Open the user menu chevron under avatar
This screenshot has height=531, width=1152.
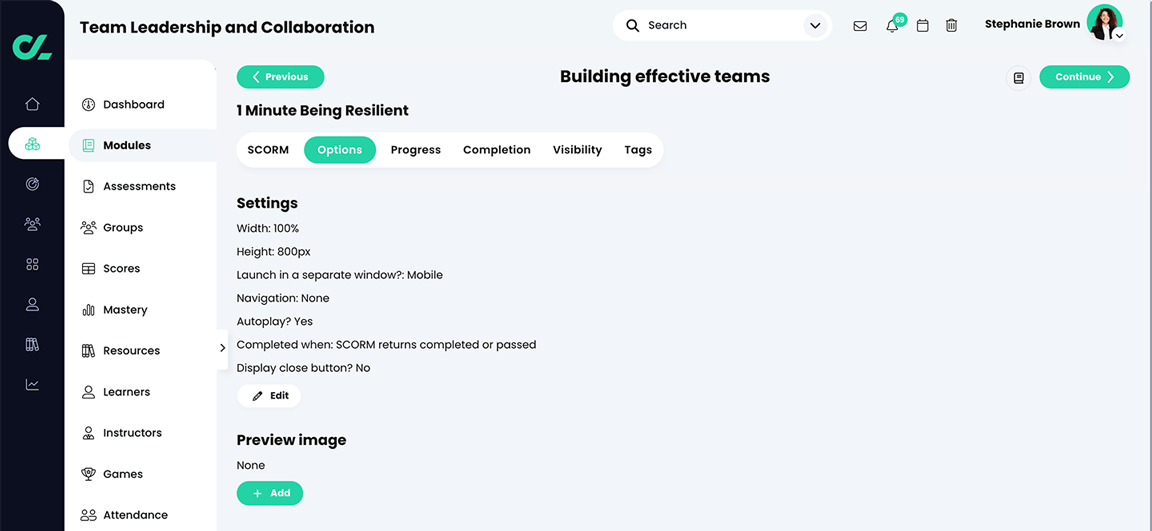tap(1119, 35)
